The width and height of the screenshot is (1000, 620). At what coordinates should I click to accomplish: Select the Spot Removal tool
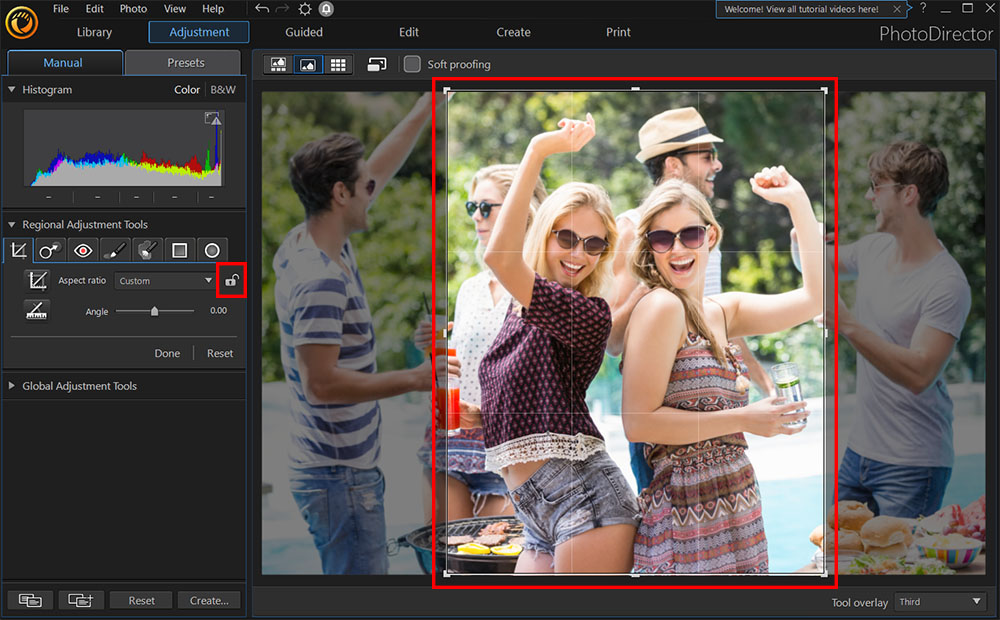click(x=50, y=250)
